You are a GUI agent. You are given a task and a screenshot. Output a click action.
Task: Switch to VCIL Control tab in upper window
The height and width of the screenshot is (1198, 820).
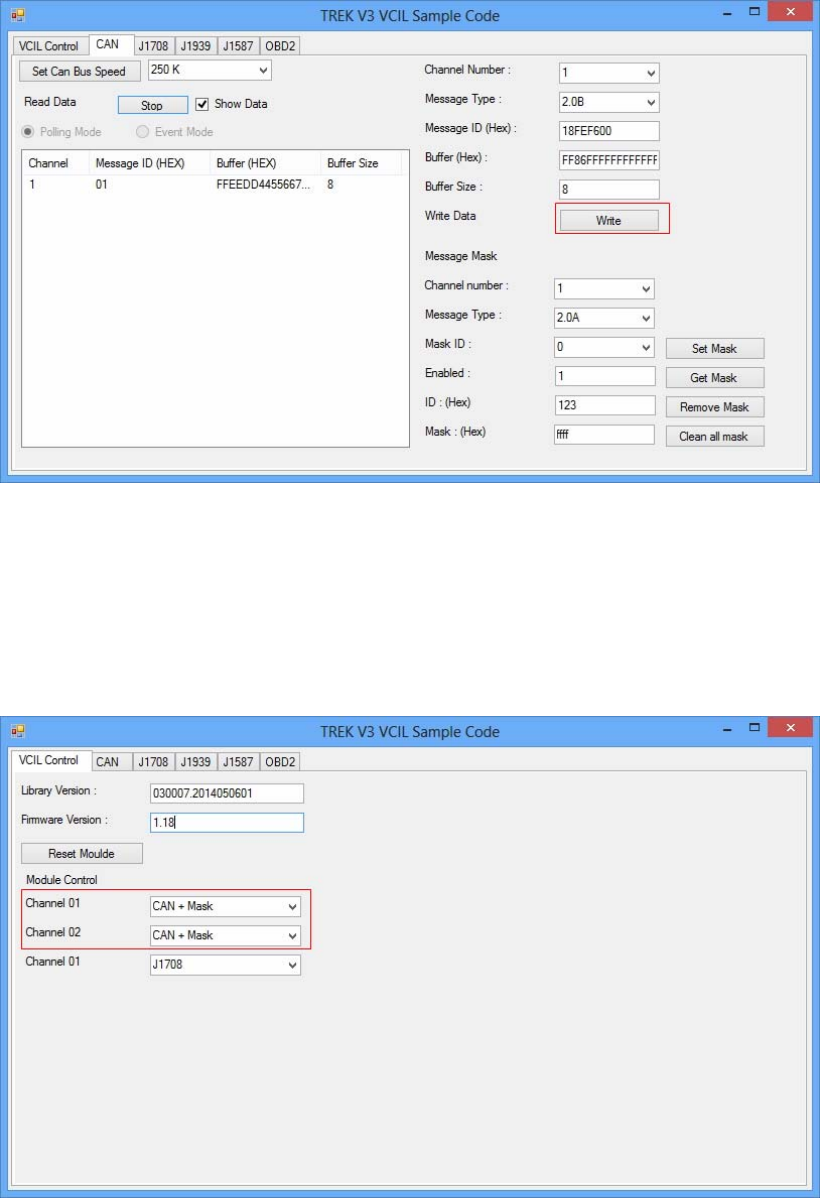[49, 46]
